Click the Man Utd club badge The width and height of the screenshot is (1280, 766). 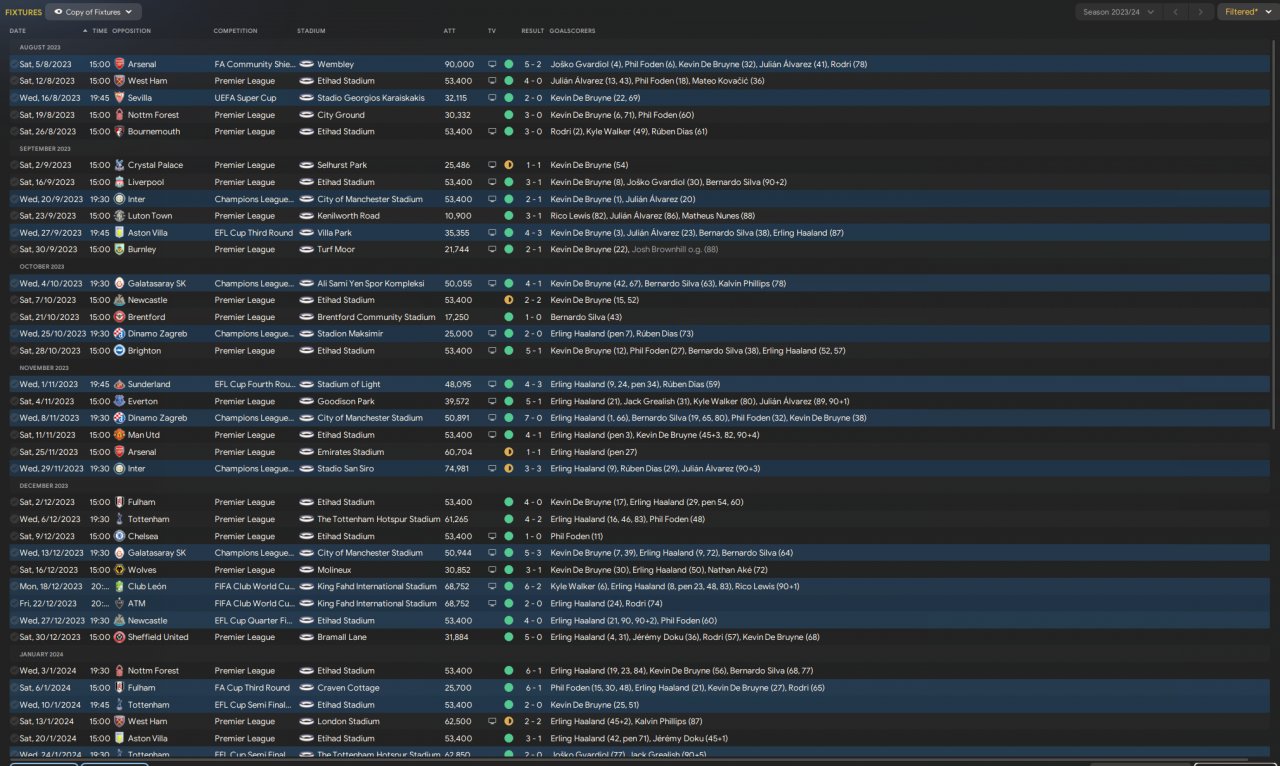[119, 435]
